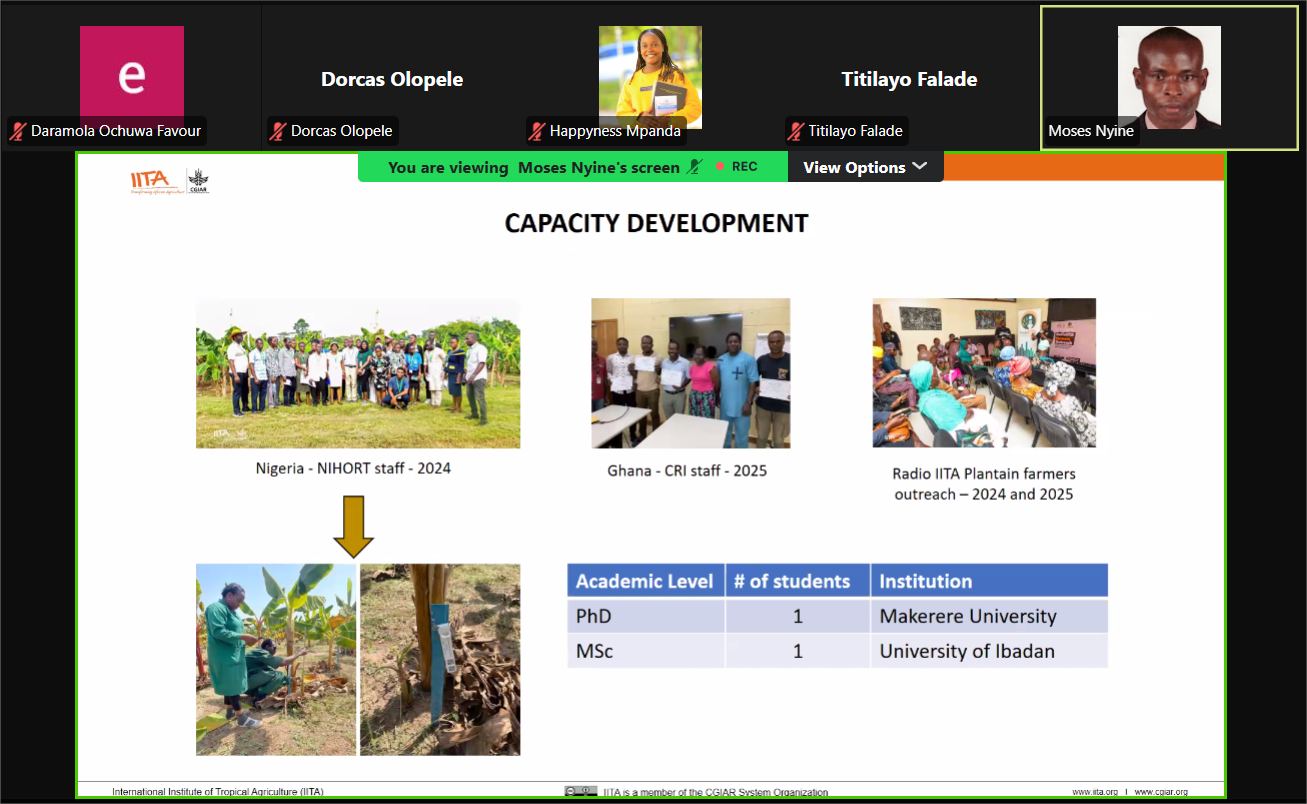
Task: Select Happyness Mpanda's profile photo tile
Action: coord(650,76)
